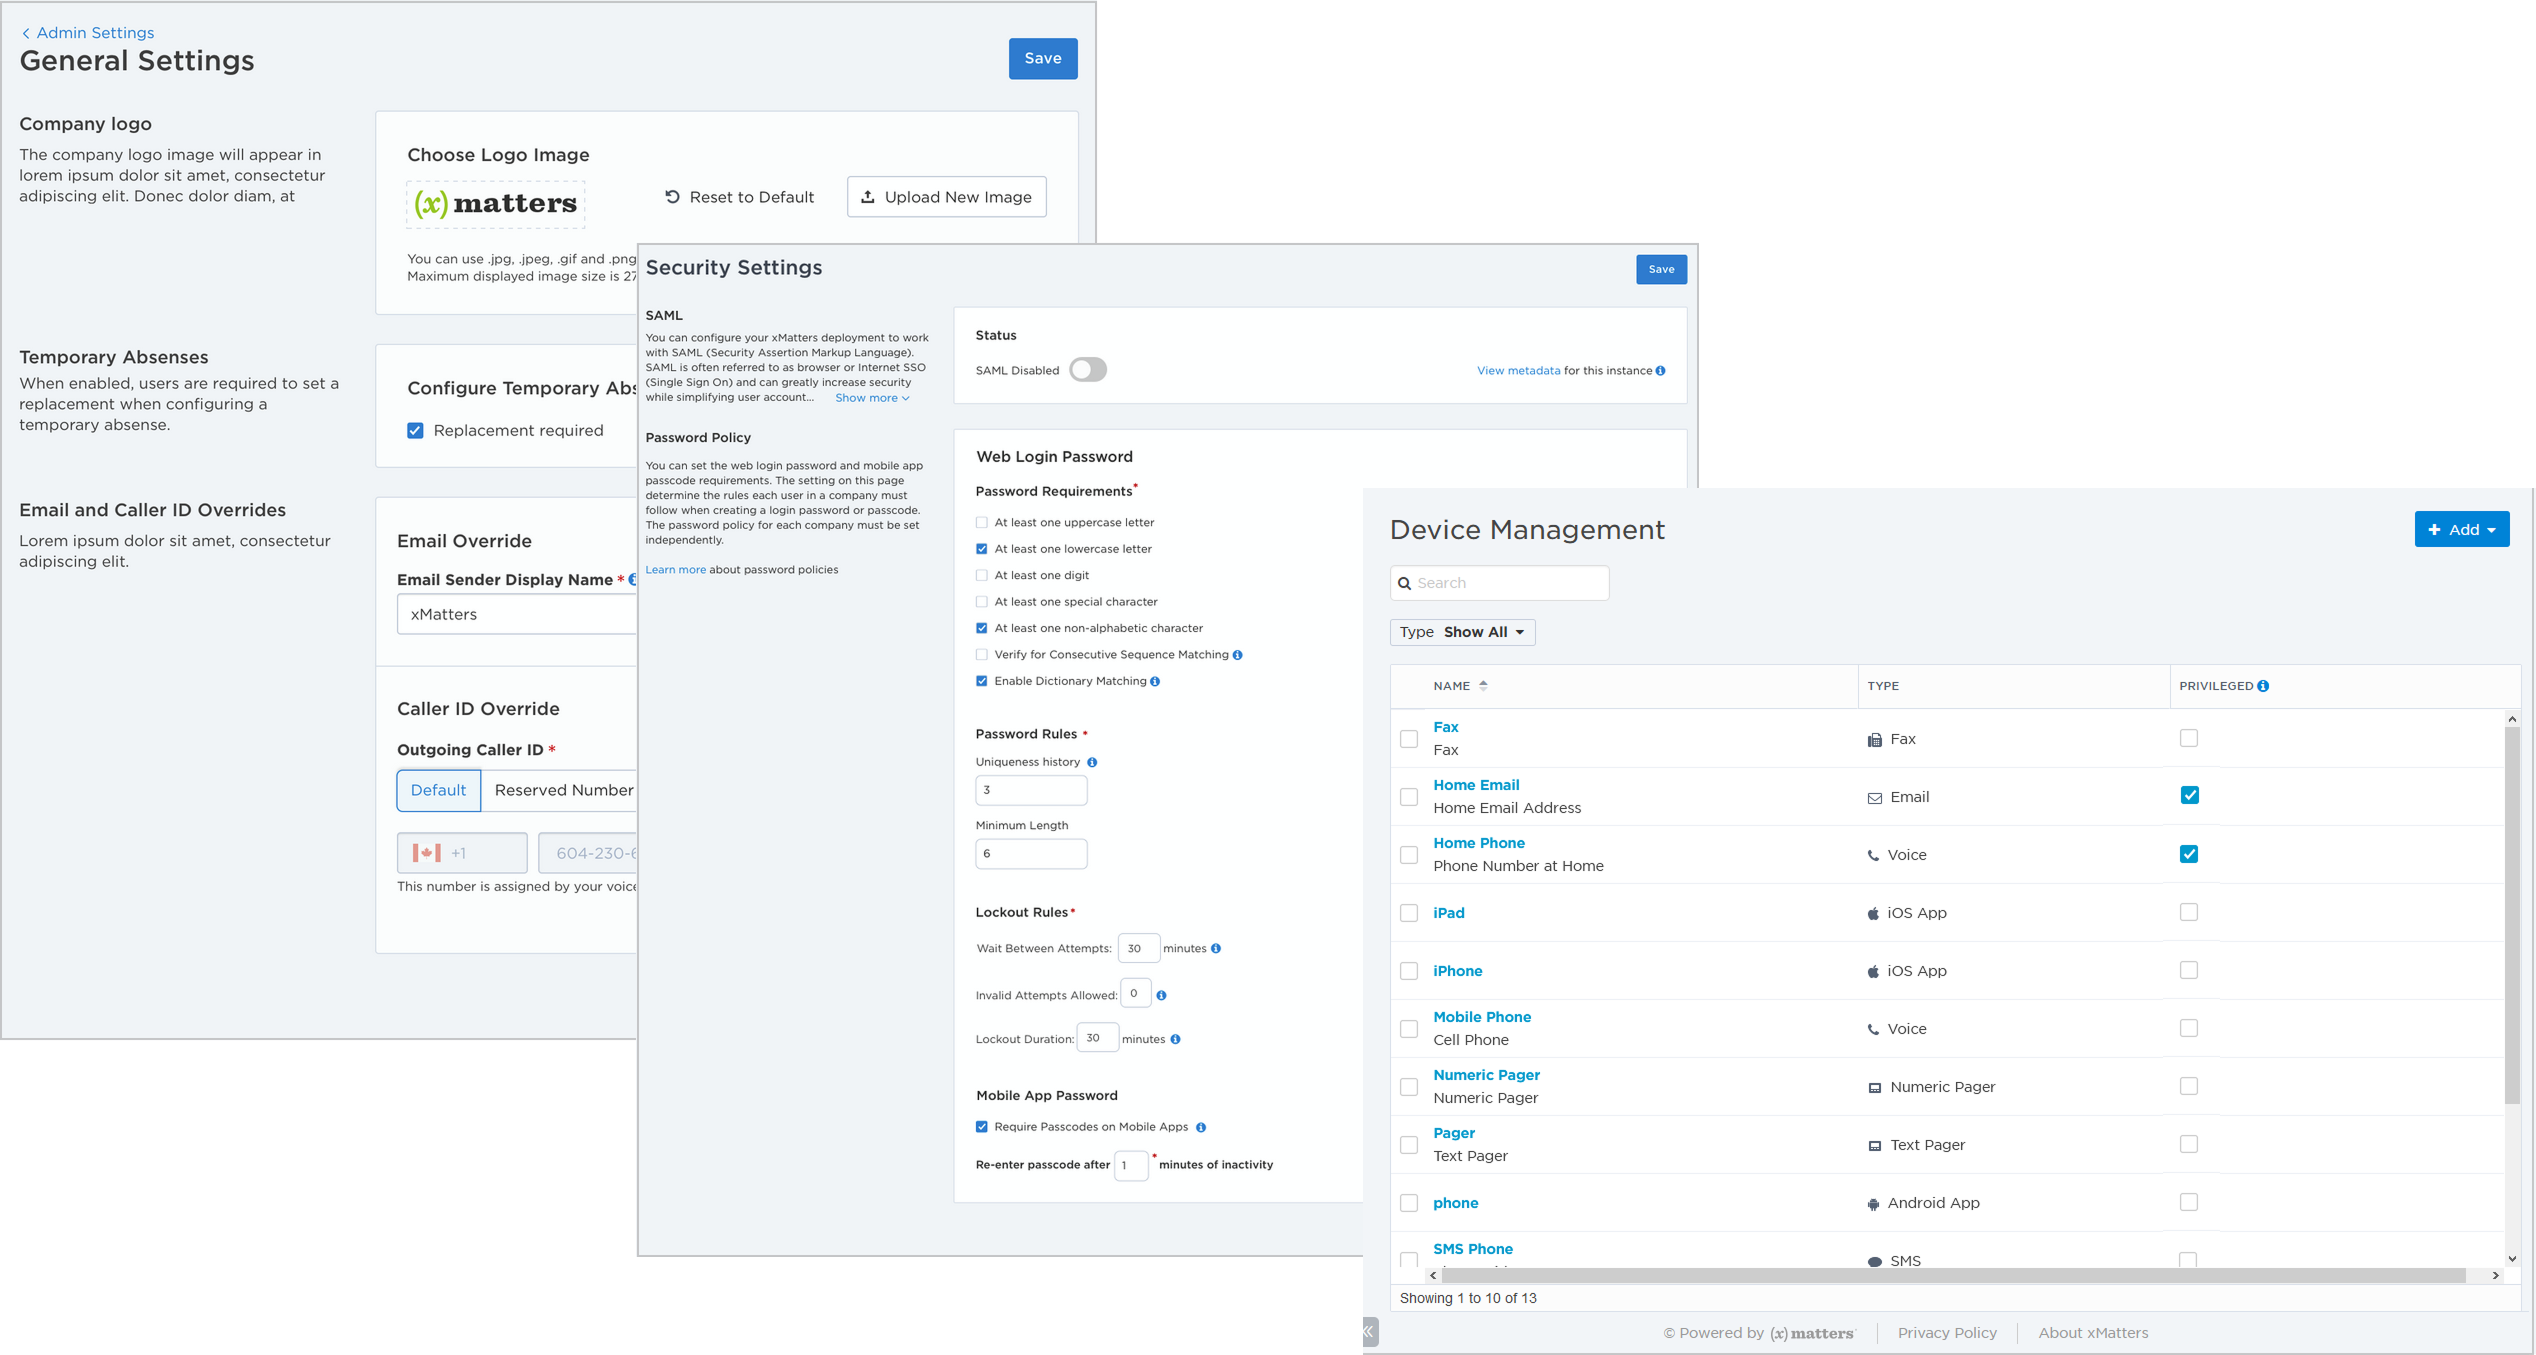Select the Default caller ID tab
This screenshot has height=1355, width=2536.
[438, 790]
